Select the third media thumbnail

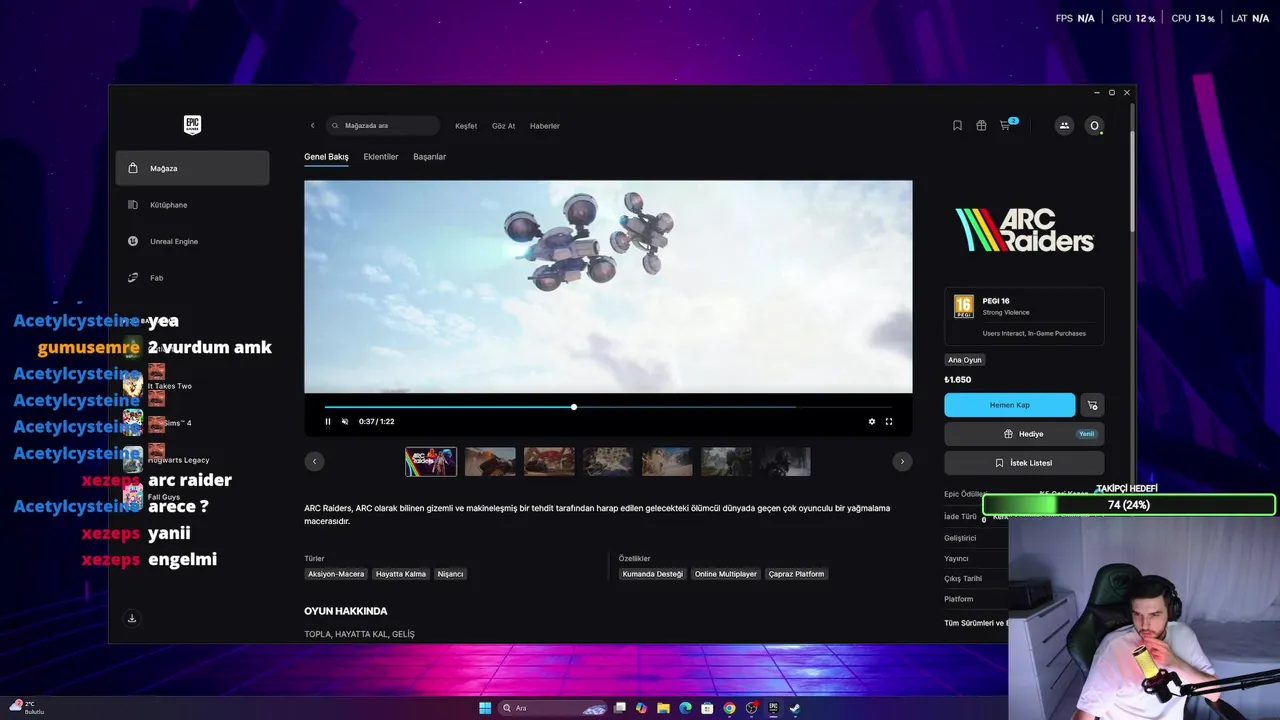pos(549,461)
